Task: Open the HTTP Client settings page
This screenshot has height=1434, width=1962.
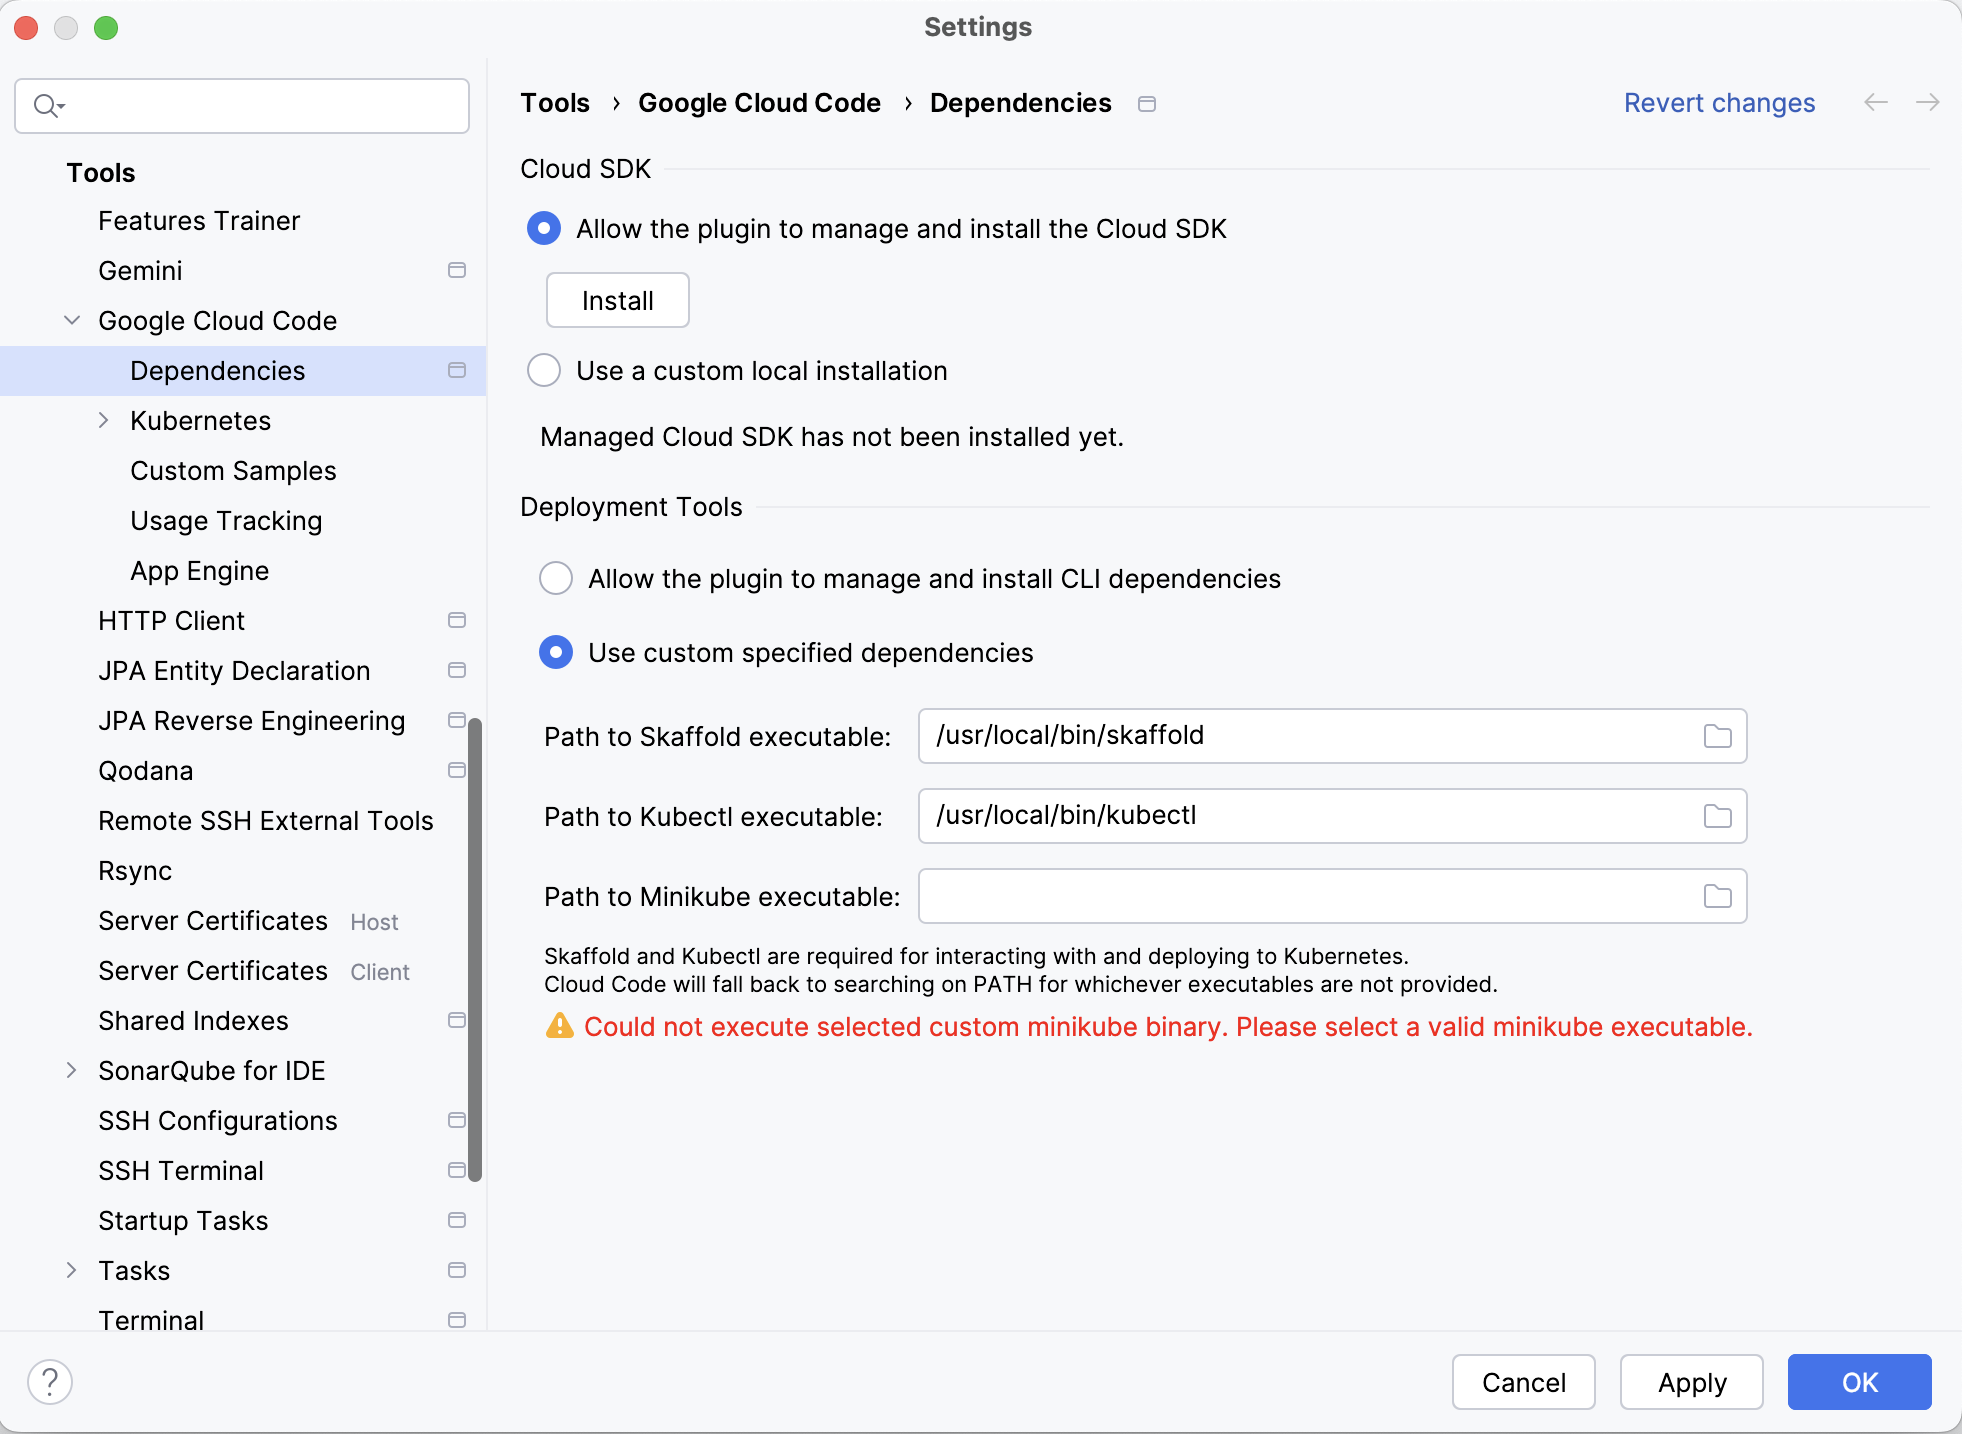Action: click(x=171, y=621)
